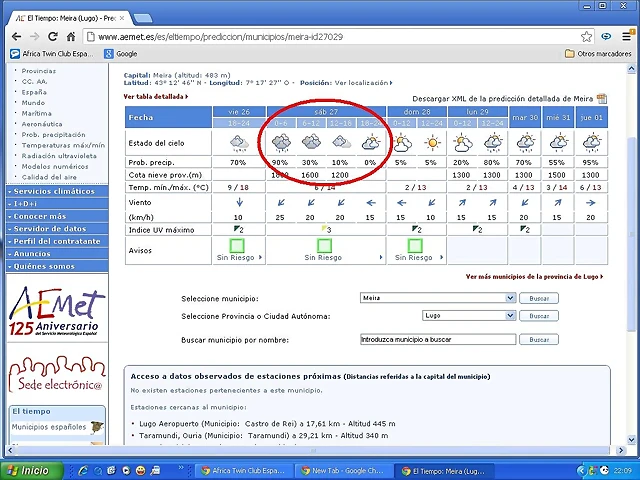
Task: Expand the Conocer más sidebar section
Action: click(57, 216)
